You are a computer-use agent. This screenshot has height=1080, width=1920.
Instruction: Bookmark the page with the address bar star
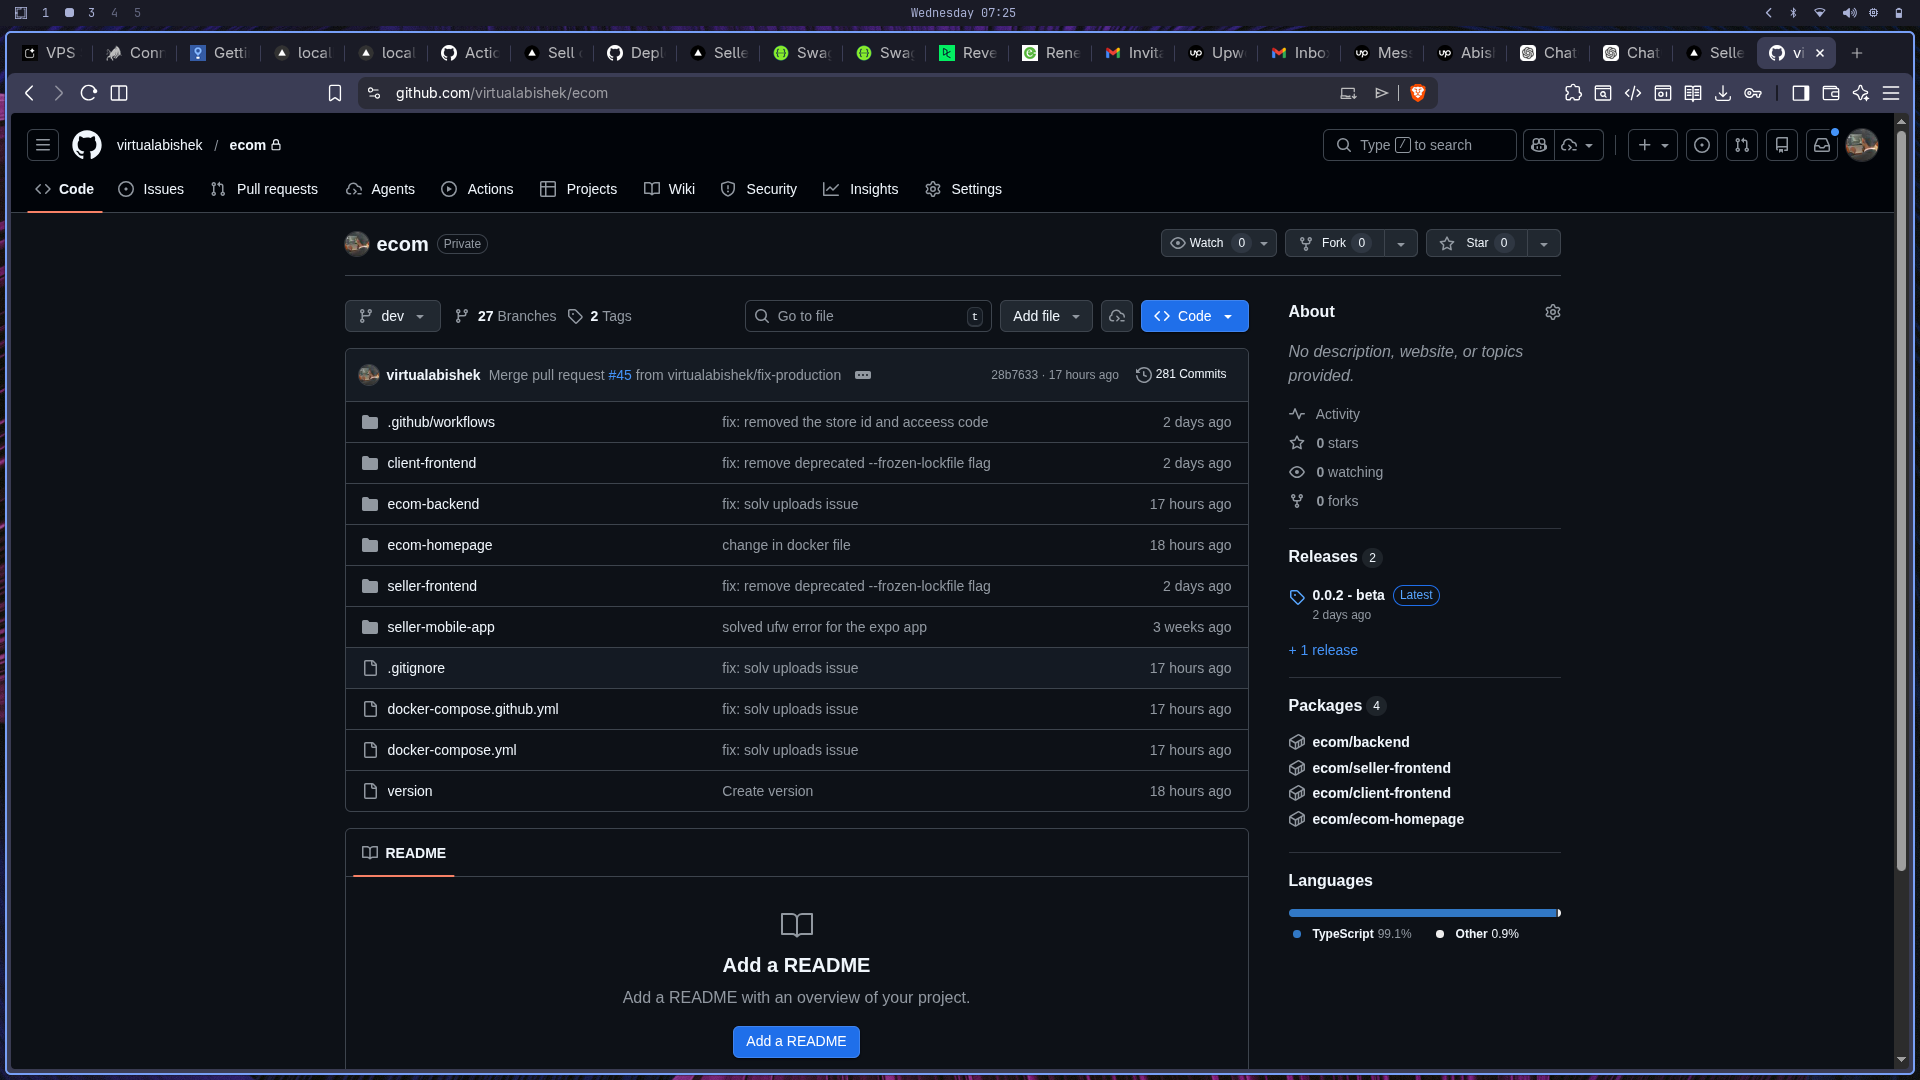[335, 93]
